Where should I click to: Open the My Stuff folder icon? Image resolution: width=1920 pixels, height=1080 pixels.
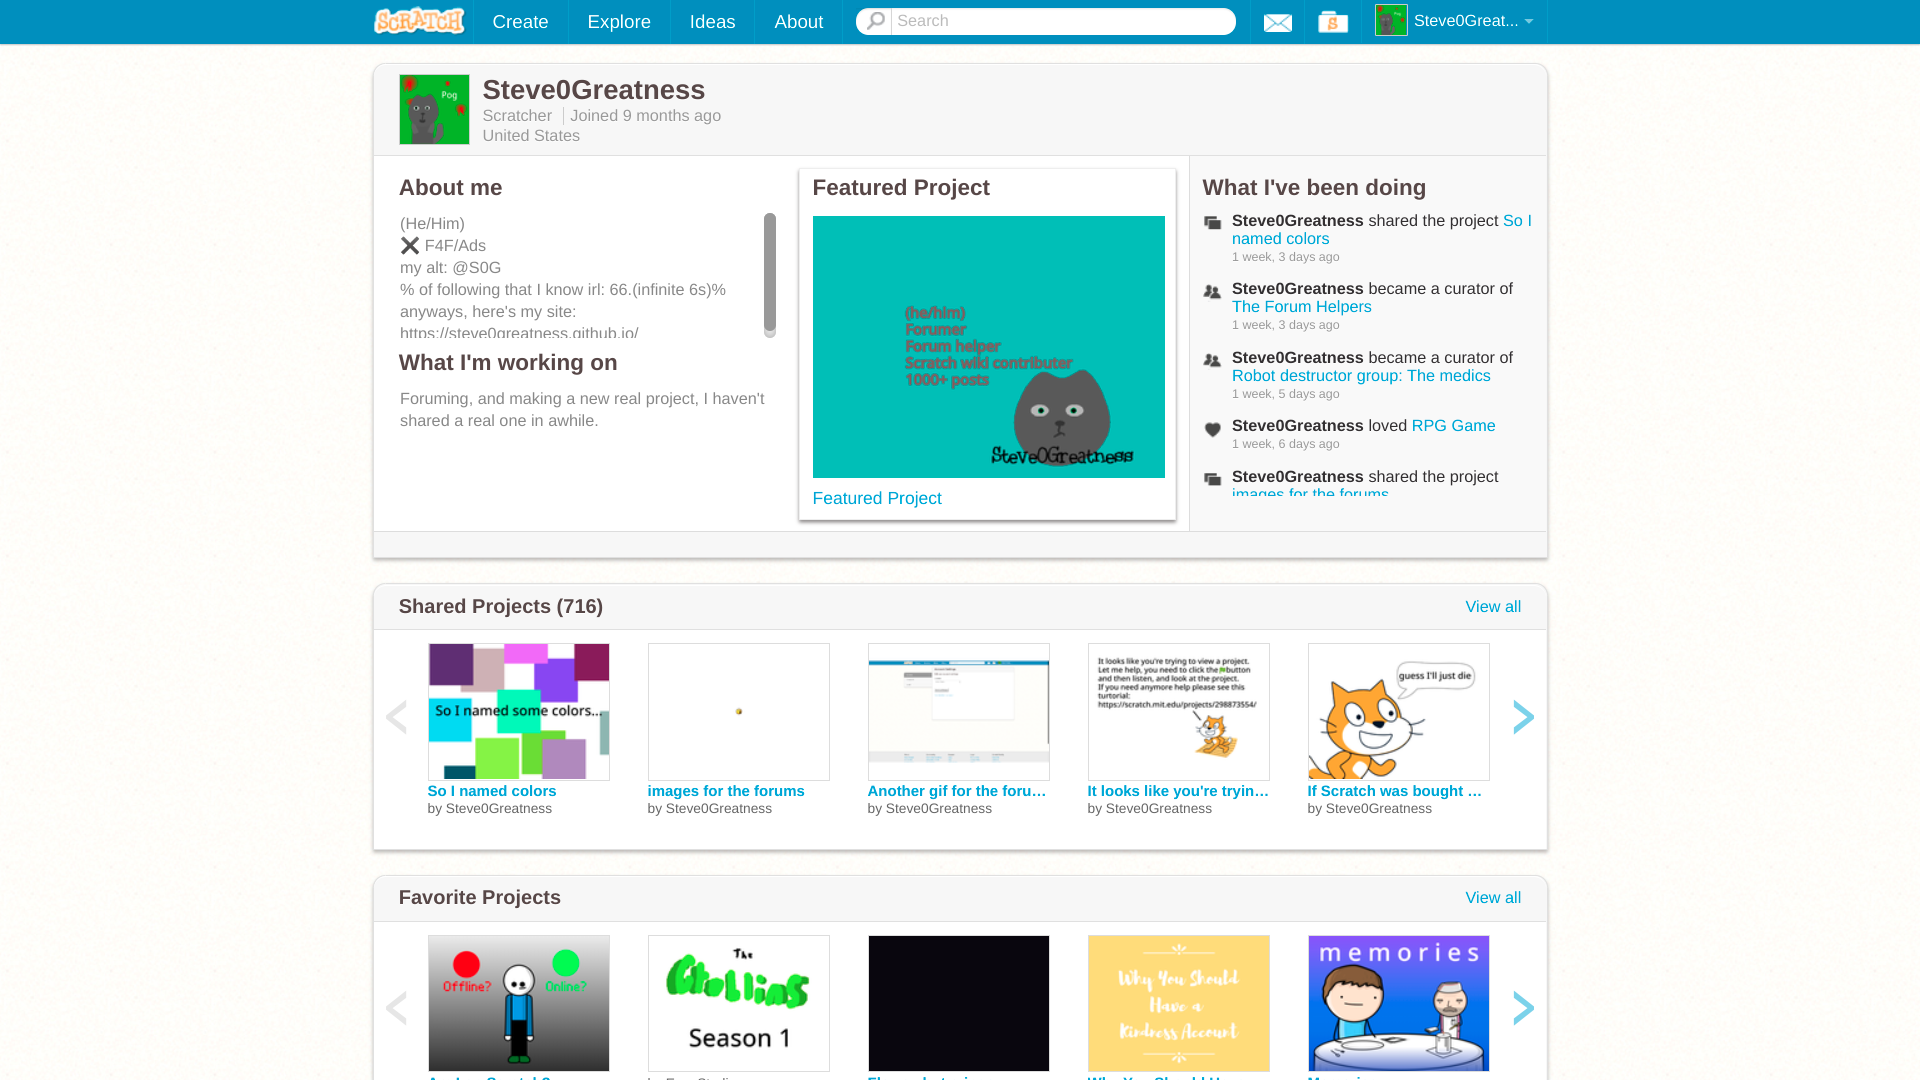click(x=1332, y=22)
